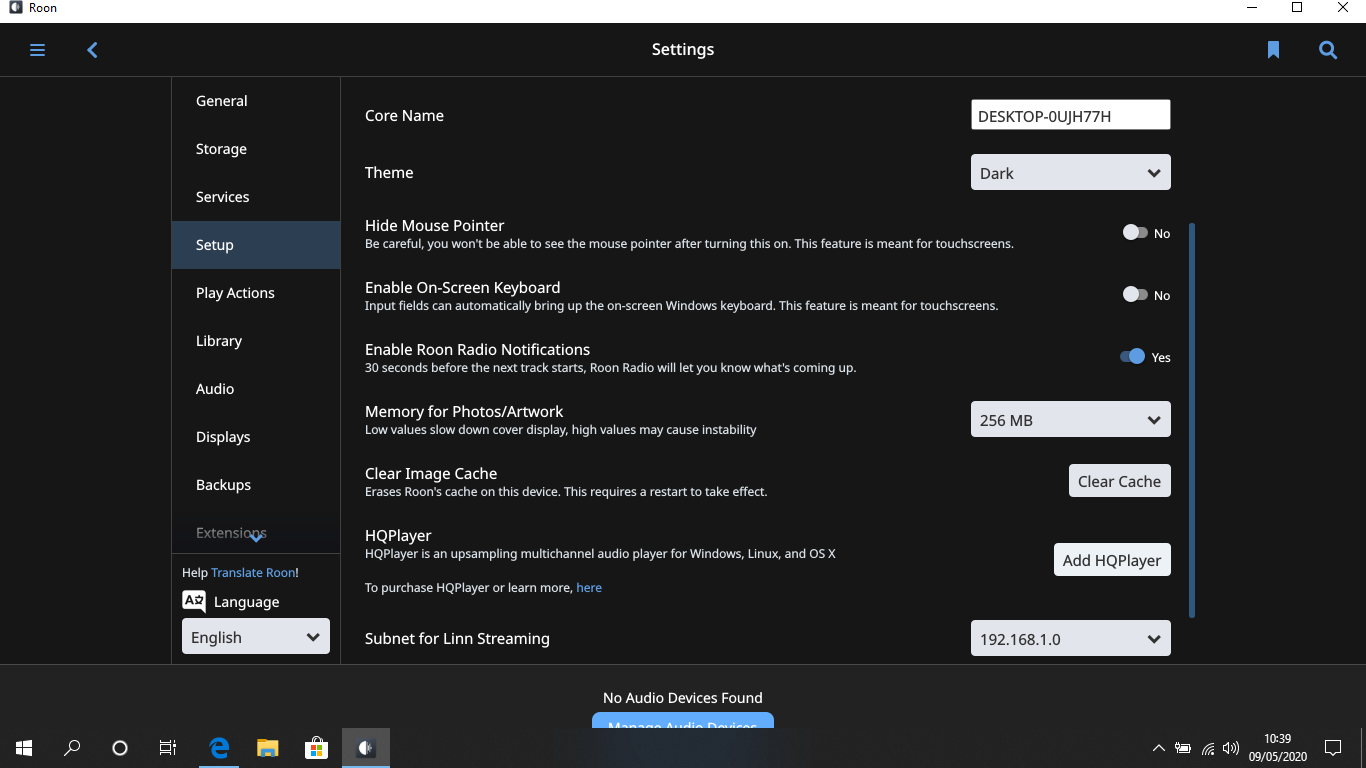This screenshot has height=768, width=1366.
Task: Open the taskbar clock and date
Action: pyautogui.click(x=1277, y=747)
